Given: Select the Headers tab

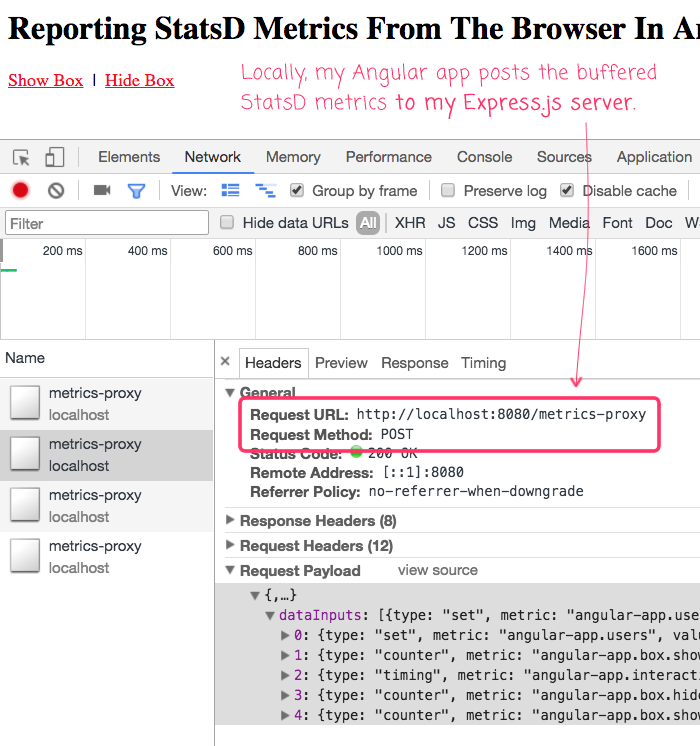Looking at the screenshot, I should (x=273, y=363).
